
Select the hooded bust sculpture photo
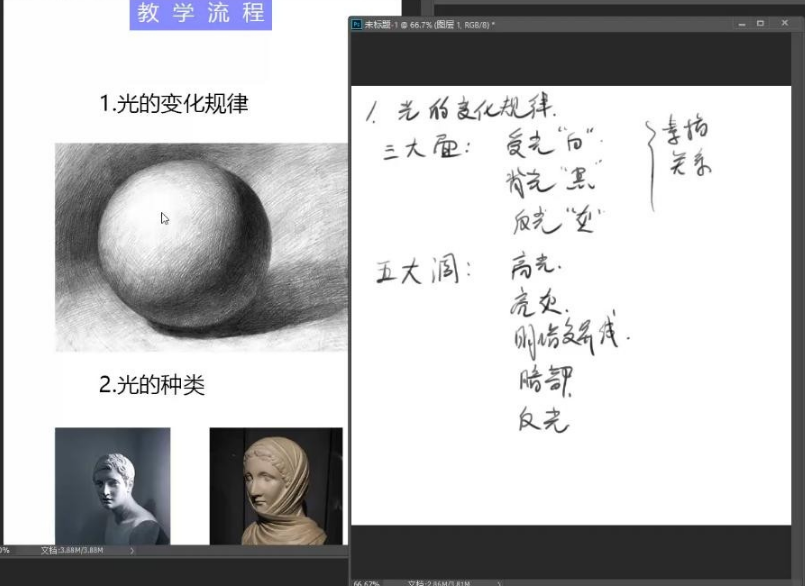(275, 486)
